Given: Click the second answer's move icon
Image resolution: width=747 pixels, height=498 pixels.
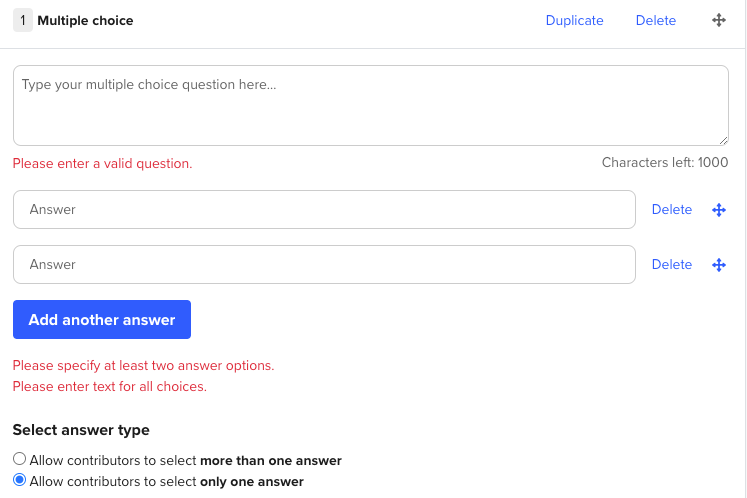Looking at the screenshot, I should coord(719,265).
